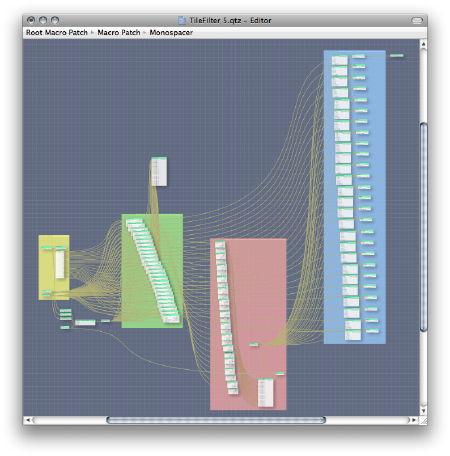Viewport: 450px width, 456px height.
Task: Click the document icon in title bar
Action: coord(182,20)
